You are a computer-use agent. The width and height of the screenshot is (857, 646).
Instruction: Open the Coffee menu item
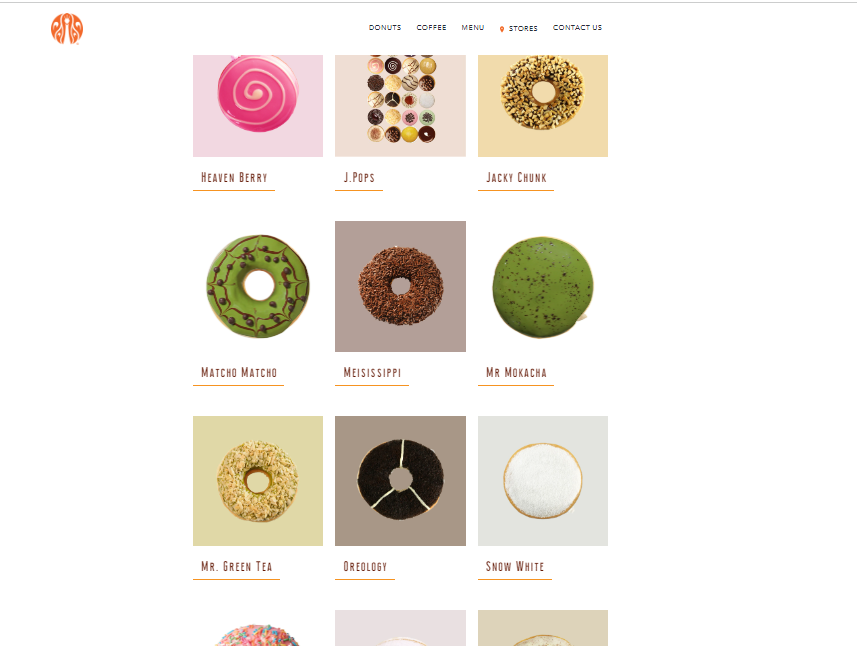coord(431,27)
